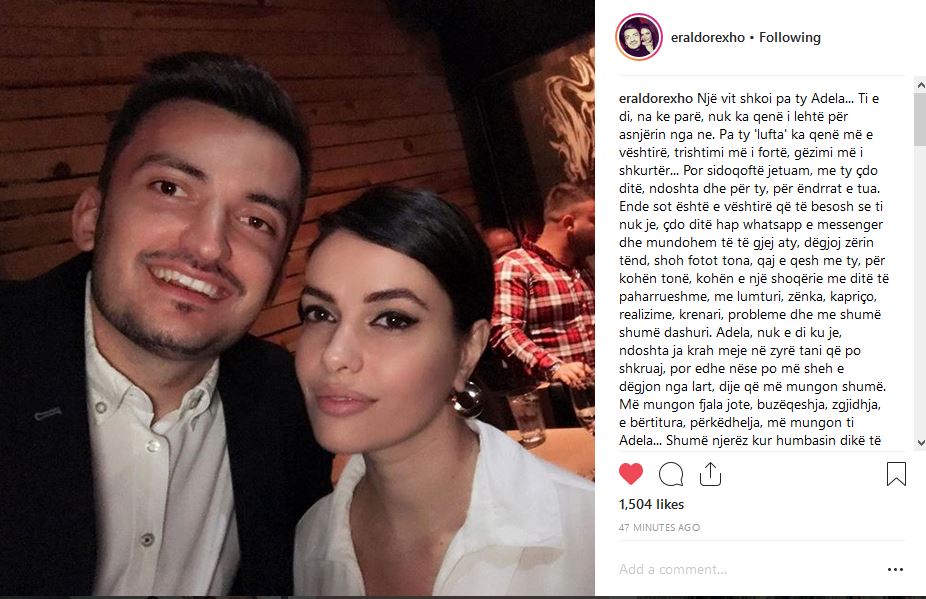Click the caption scrollbar down arrow
926x599 pixels.
coord(920,443)
